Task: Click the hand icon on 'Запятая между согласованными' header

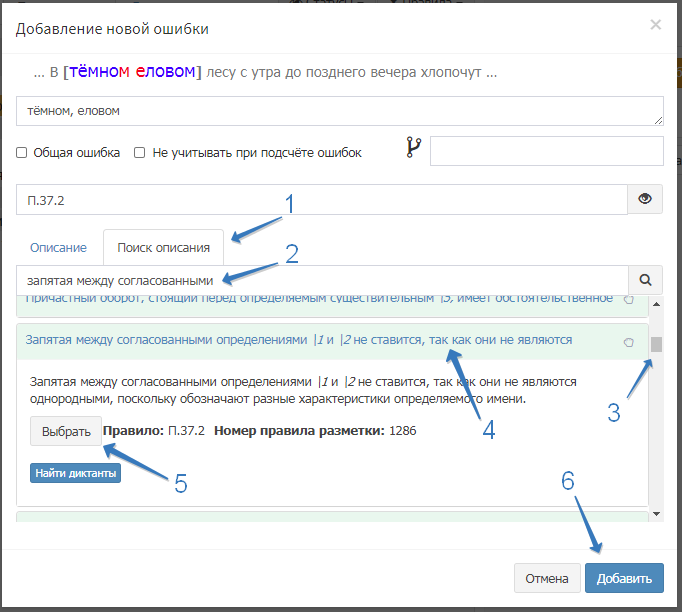Action: 628,342
